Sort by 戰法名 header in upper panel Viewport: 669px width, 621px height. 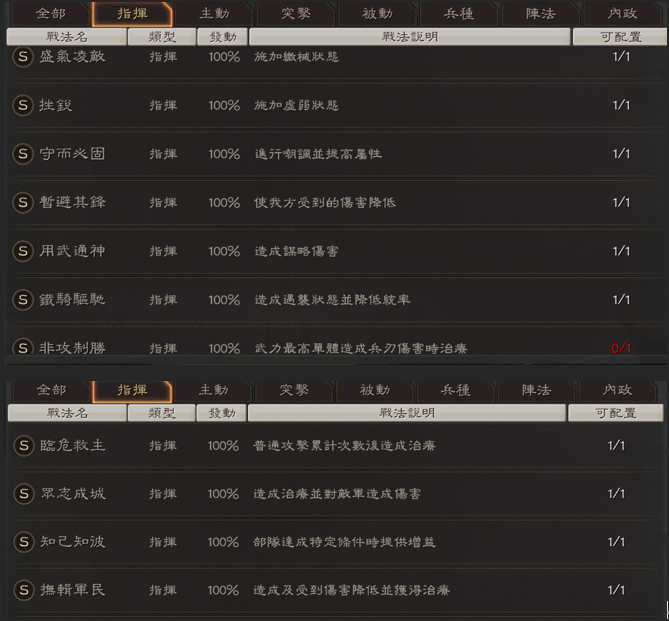click(x=66, y=36)
